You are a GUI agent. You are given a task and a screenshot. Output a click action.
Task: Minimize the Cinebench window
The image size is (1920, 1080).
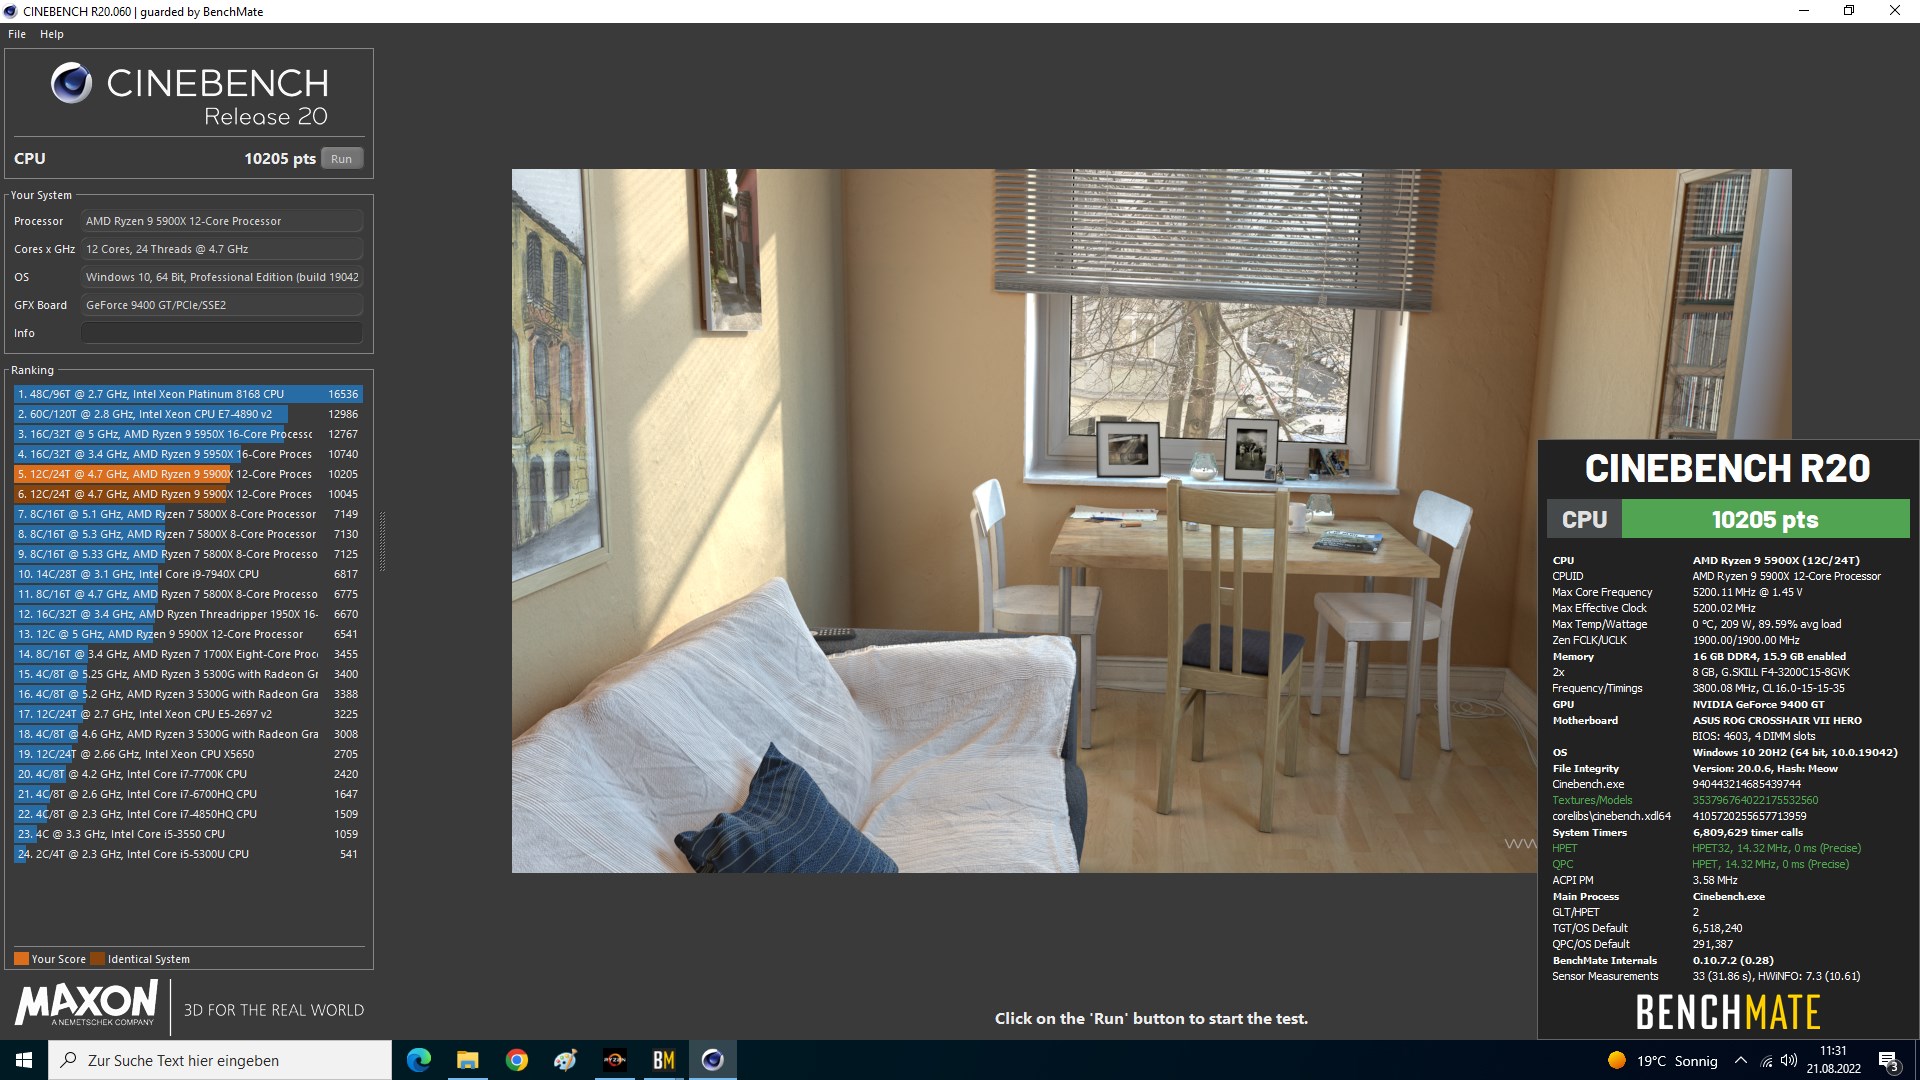pos(1804,11)
